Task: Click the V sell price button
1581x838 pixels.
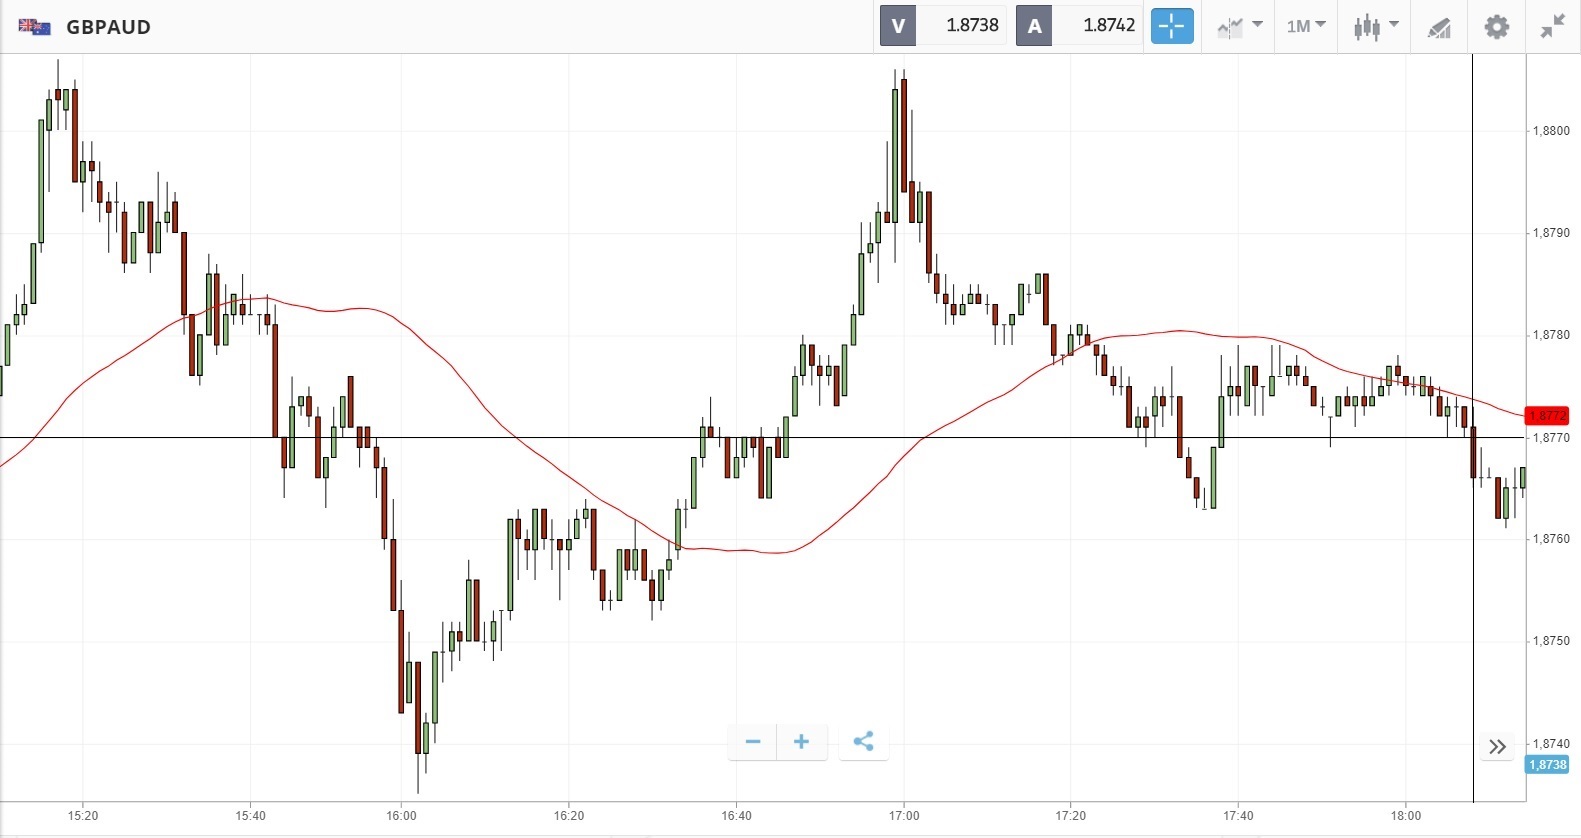Action: 898,26
